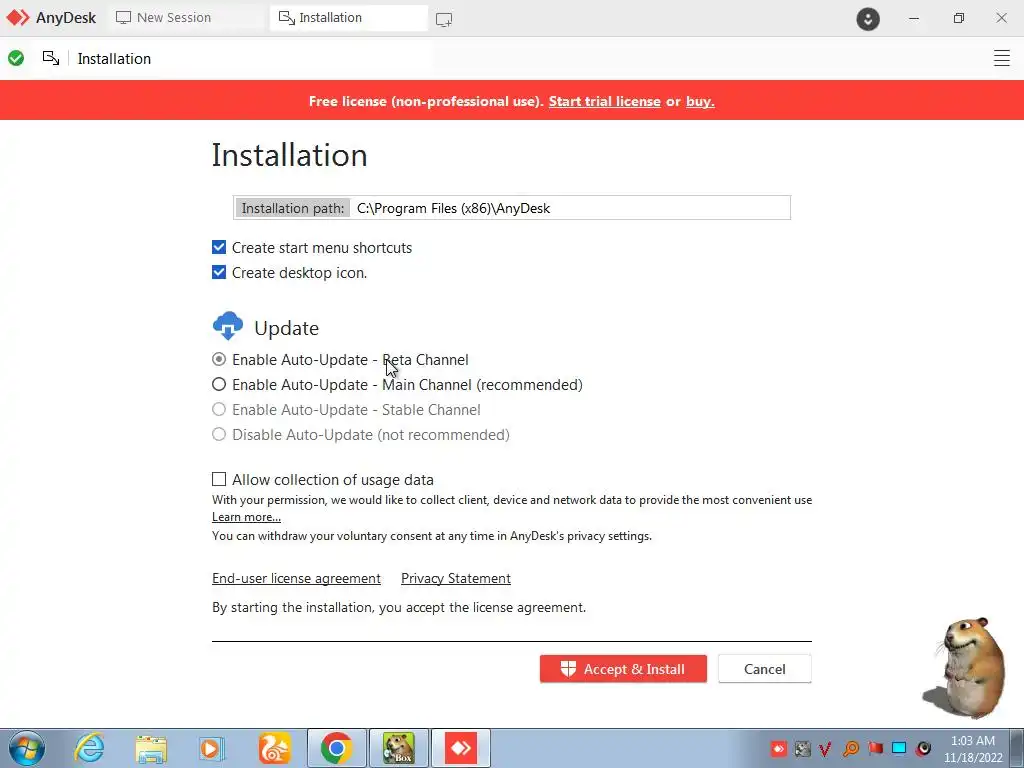Viewport: 1024px width, 768px height.
Task: Switch to the Installation tab
Action: 349,18
